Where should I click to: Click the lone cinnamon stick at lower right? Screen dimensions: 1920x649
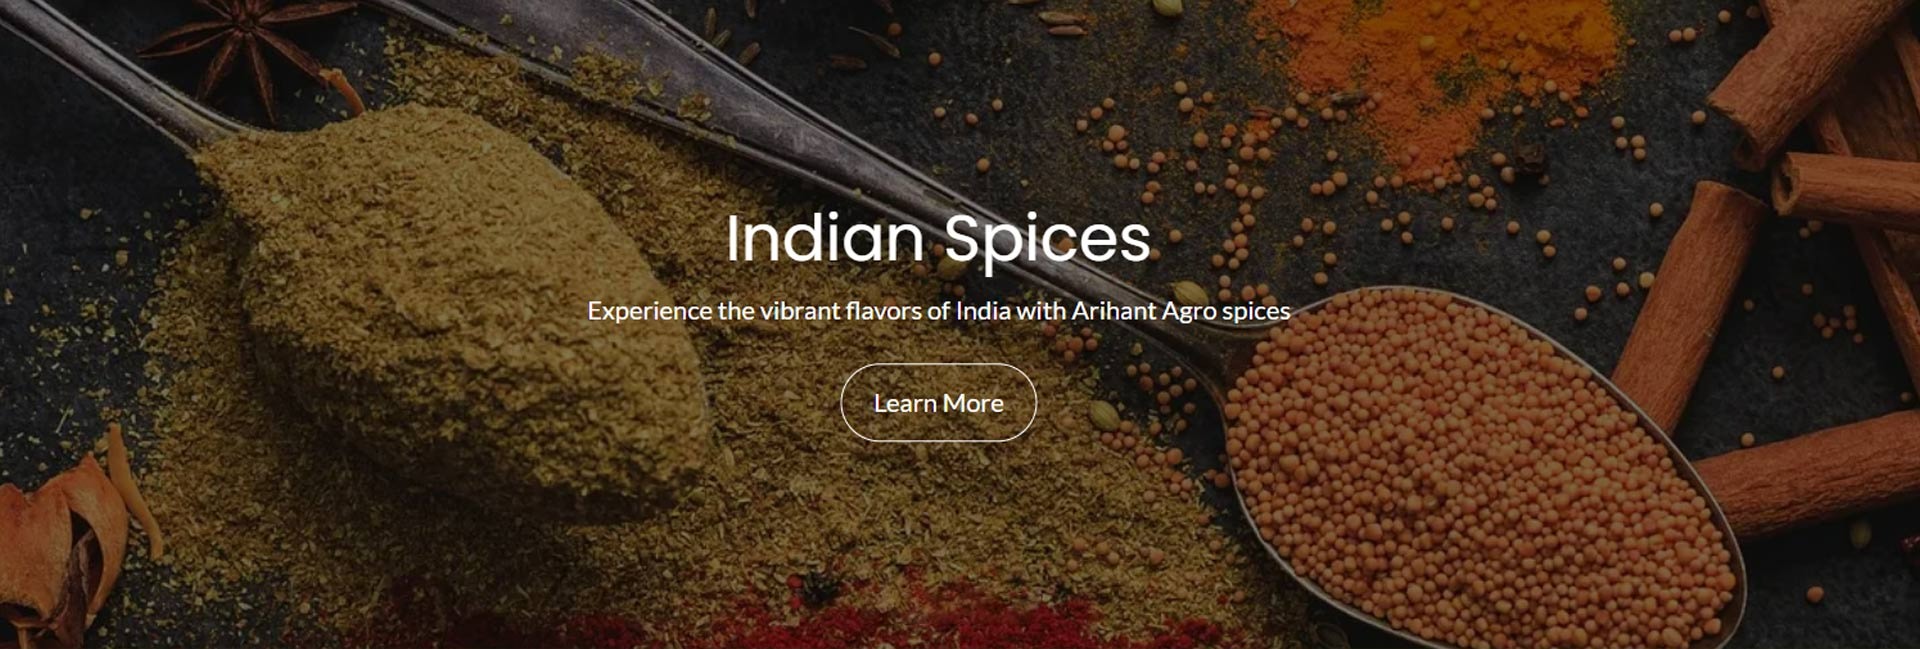(x=1810, y=475)
